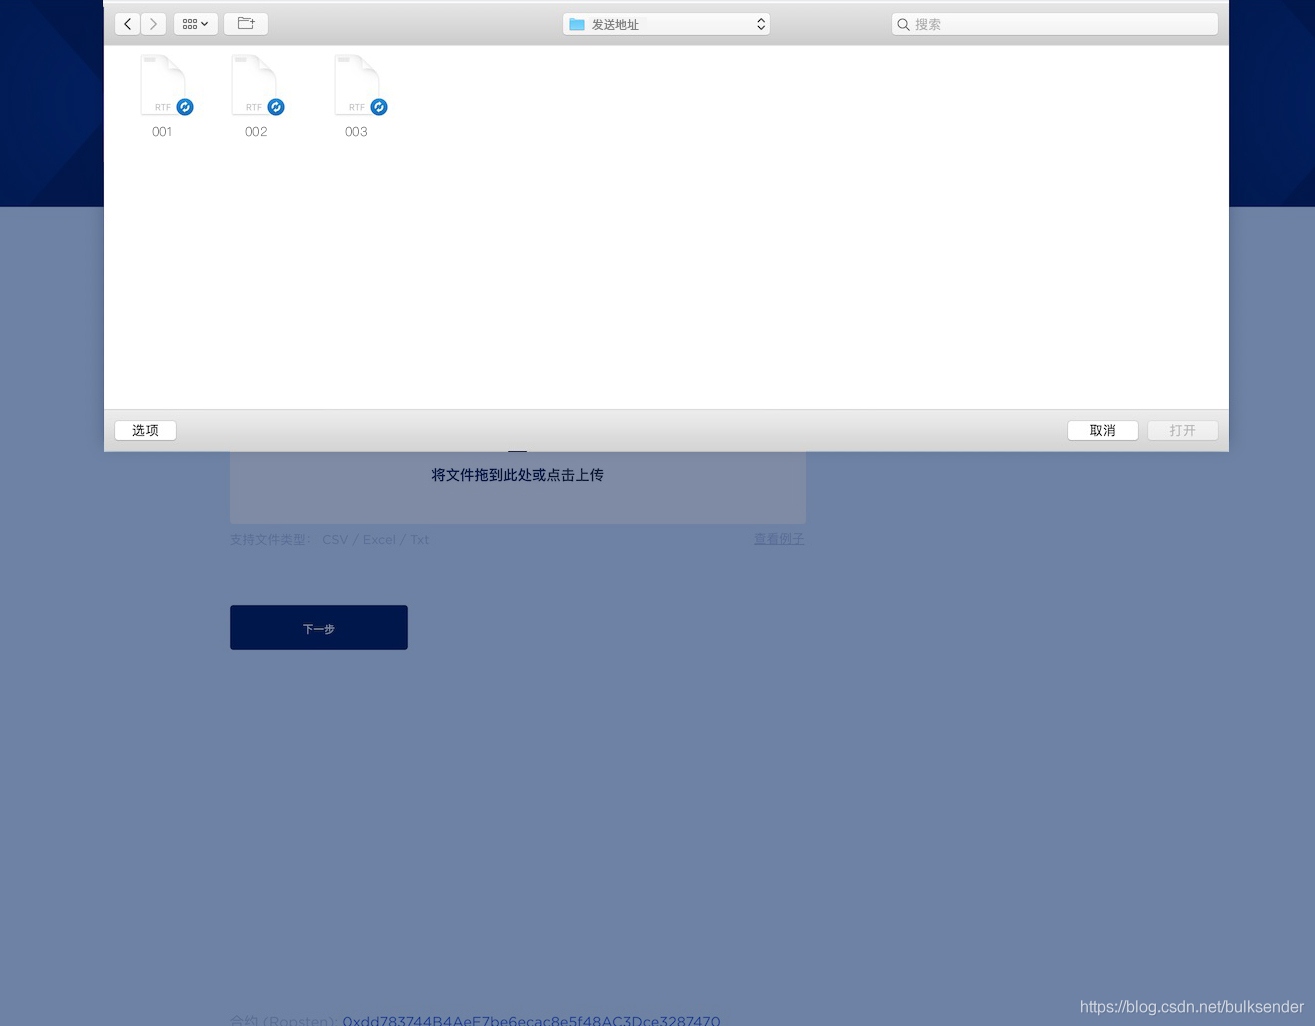The height and width of the screenshot is (1026, 1315).
Task: Select the 002 RTF file icon
Action: (x=256, y=85)
